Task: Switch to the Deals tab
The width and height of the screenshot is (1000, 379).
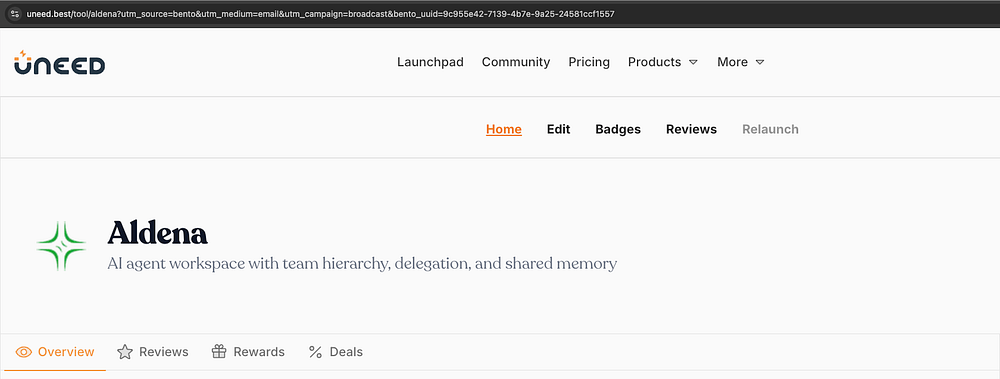Action: (x=336, y=352)
